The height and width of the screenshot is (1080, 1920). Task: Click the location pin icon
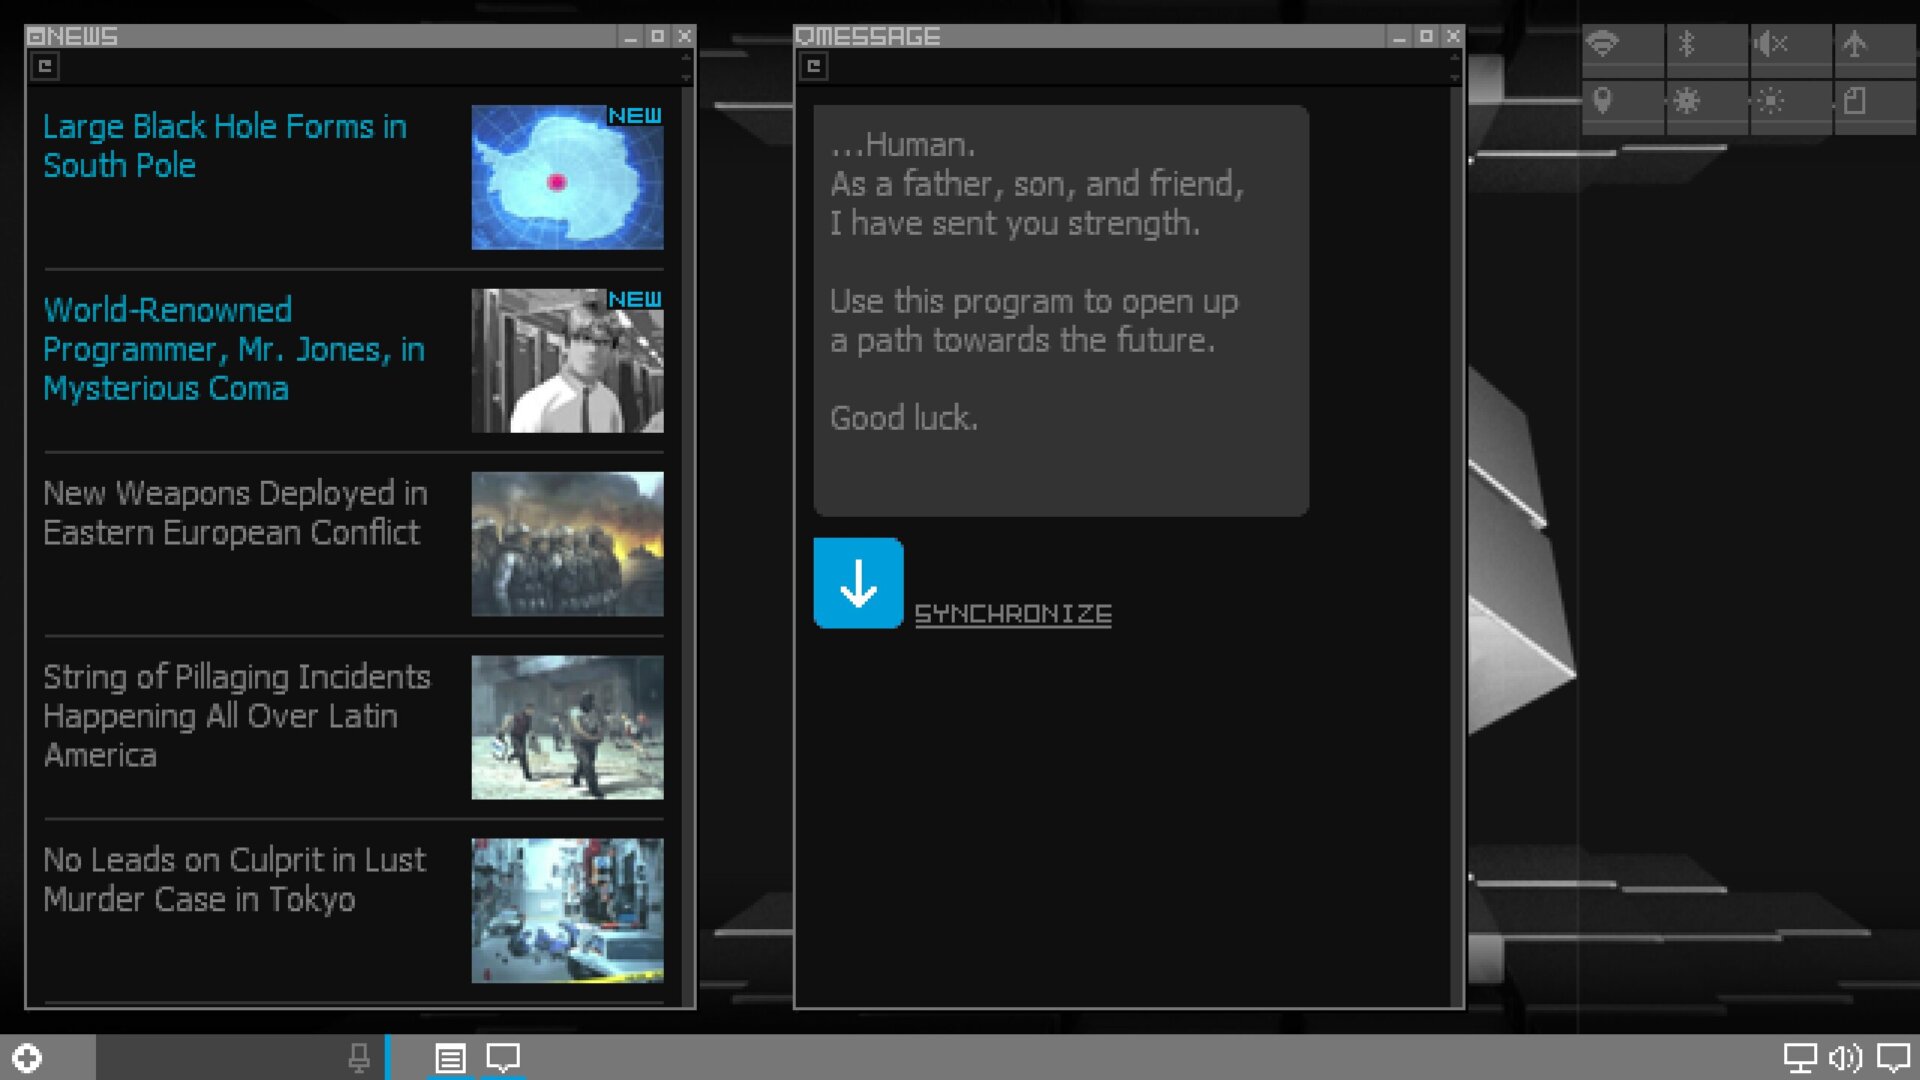point(1603,101)
